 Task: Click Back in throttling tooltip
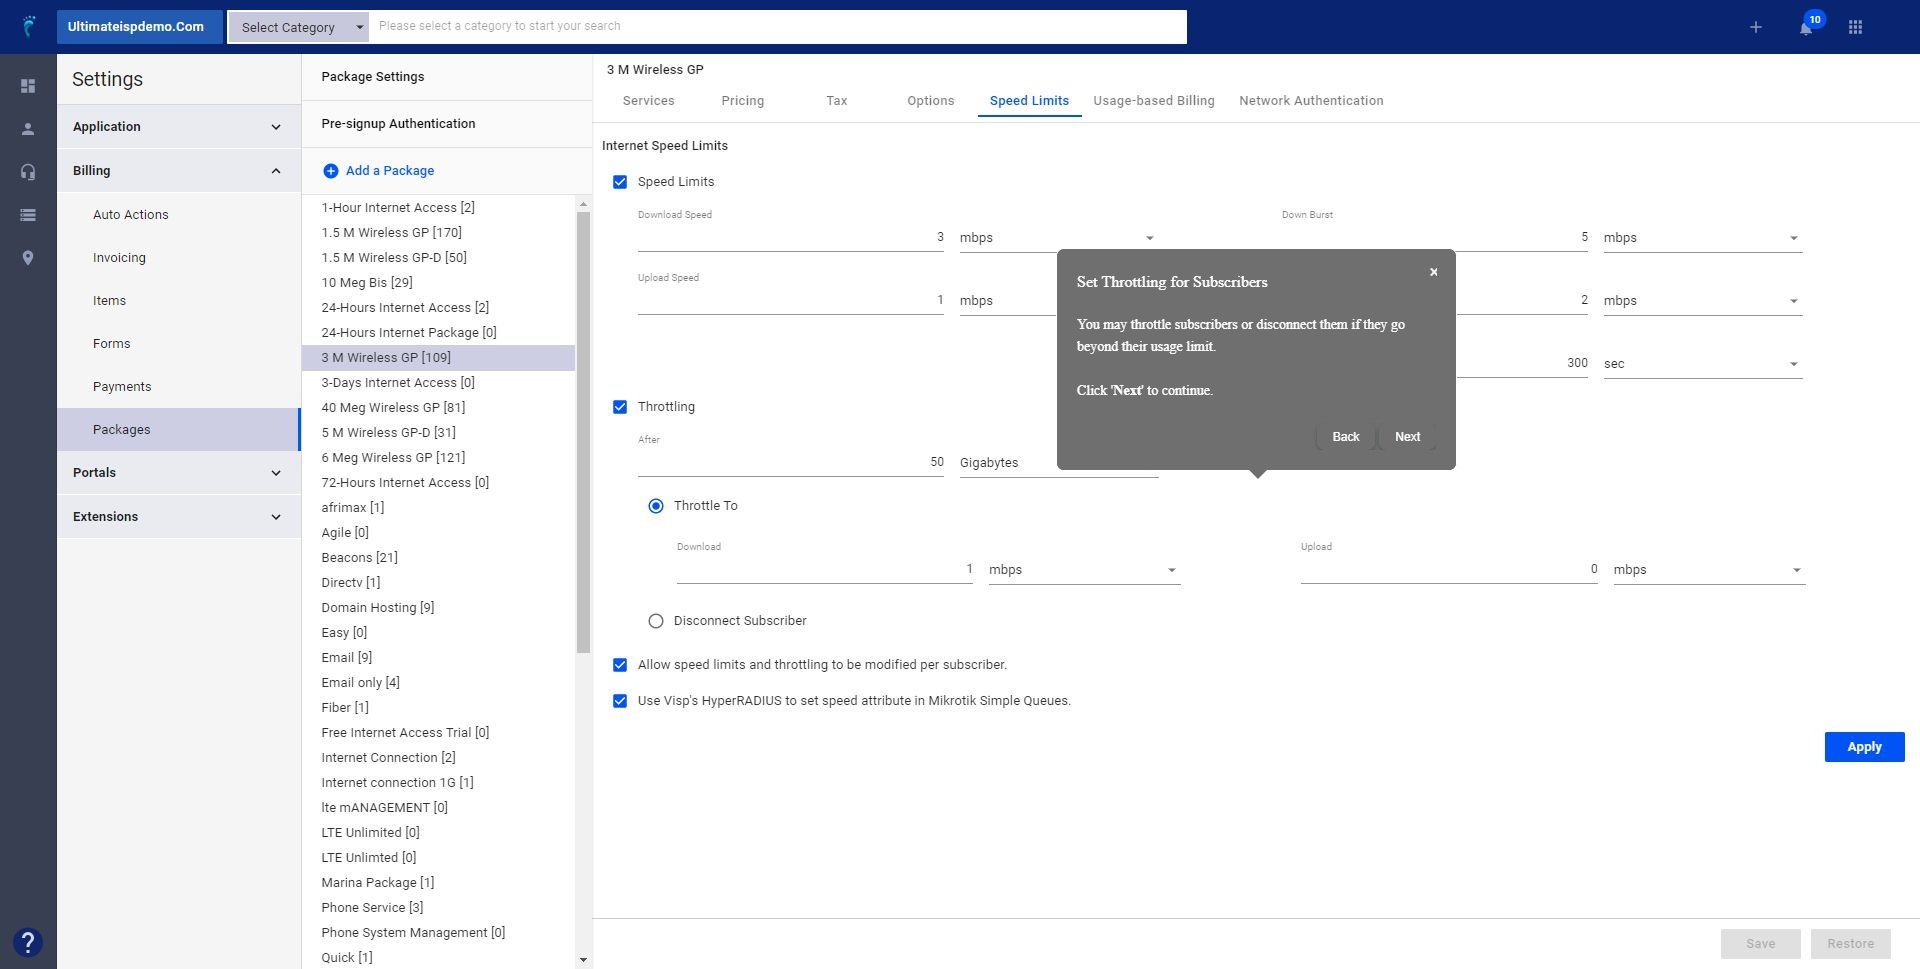(x=1345, y=437)
